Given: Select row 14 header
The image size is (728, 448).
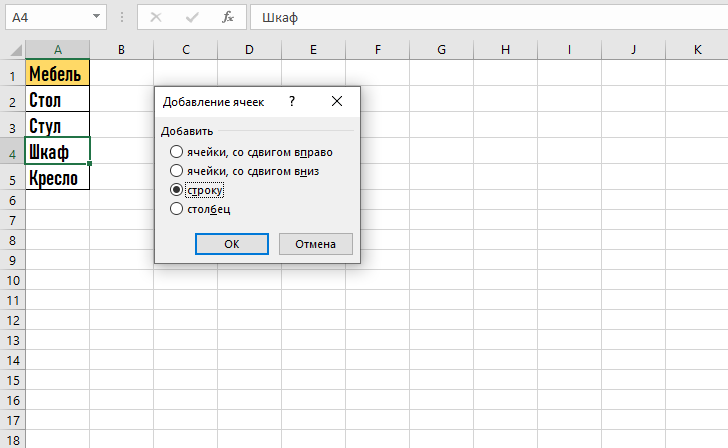Looking at the screenshot, I should 13,360.
